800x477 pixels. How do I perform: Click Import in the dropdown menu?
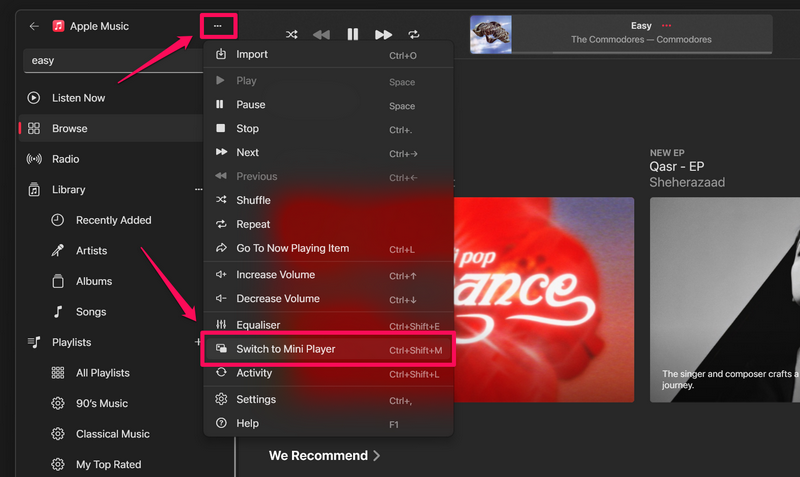[252, 55]
